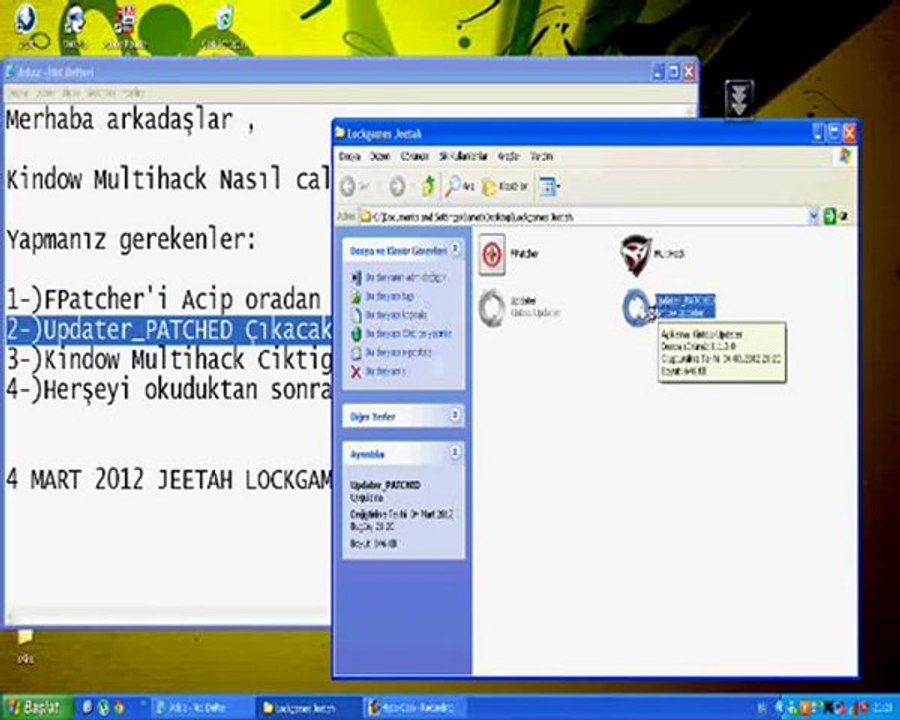Click 'Yapmanız gerekenler:' line in Notepad
Screen dimensions: 900x720
[131, 239]
